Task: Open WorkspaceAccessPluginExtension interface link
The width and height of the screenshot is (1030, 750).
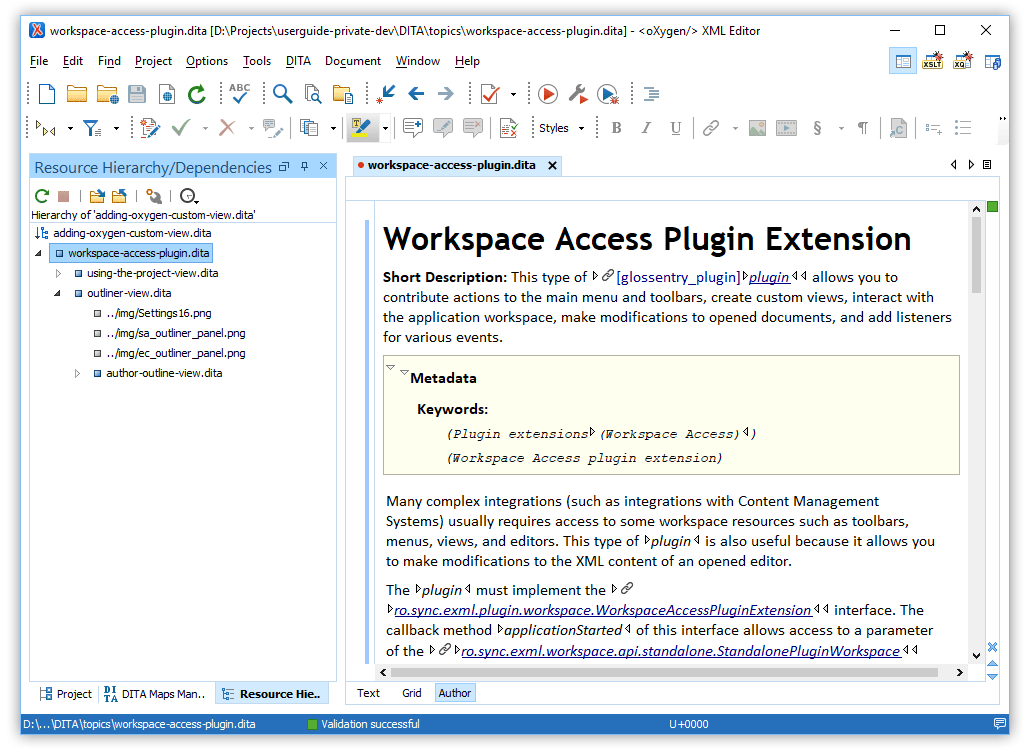Action: point(602,610)
